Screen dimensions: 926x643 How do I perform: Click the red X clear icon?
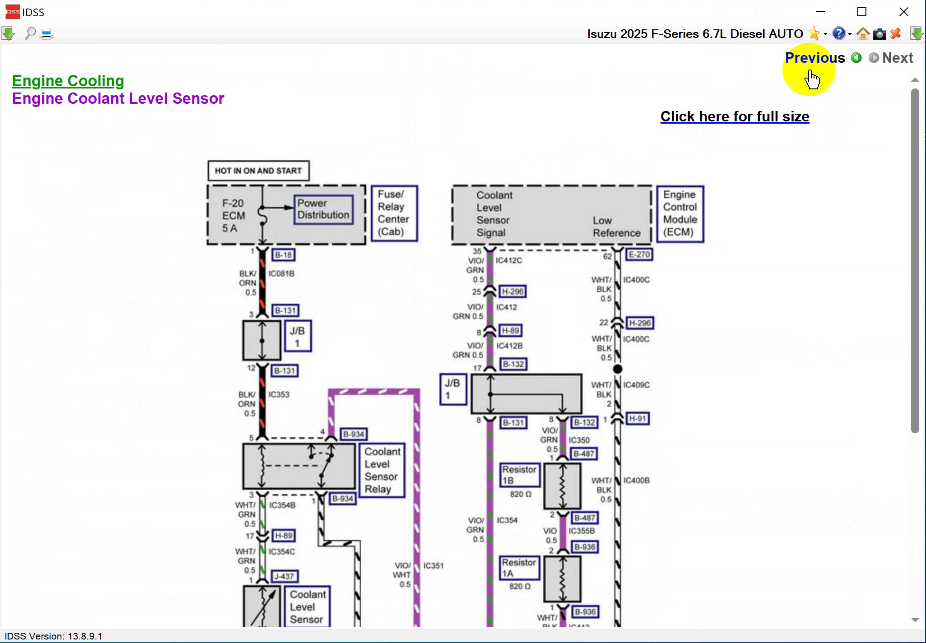click(895, 33)
